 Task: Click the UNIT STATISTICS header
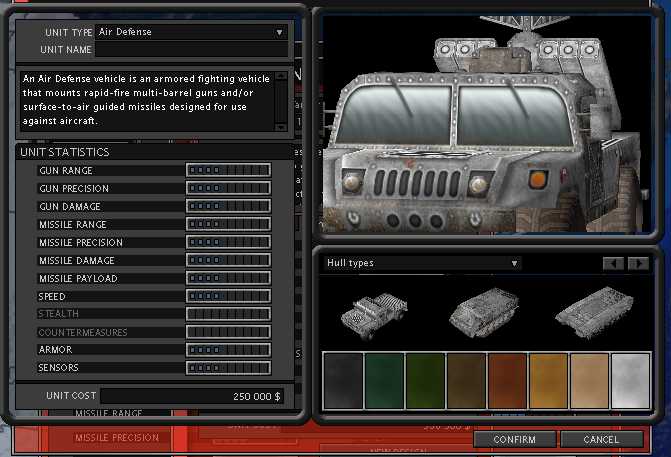65,152
